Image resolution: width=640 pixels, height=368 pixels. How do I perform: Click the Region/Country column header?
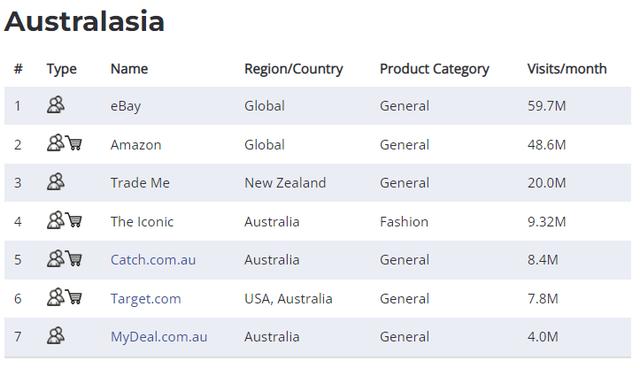(x=293, y=69)
